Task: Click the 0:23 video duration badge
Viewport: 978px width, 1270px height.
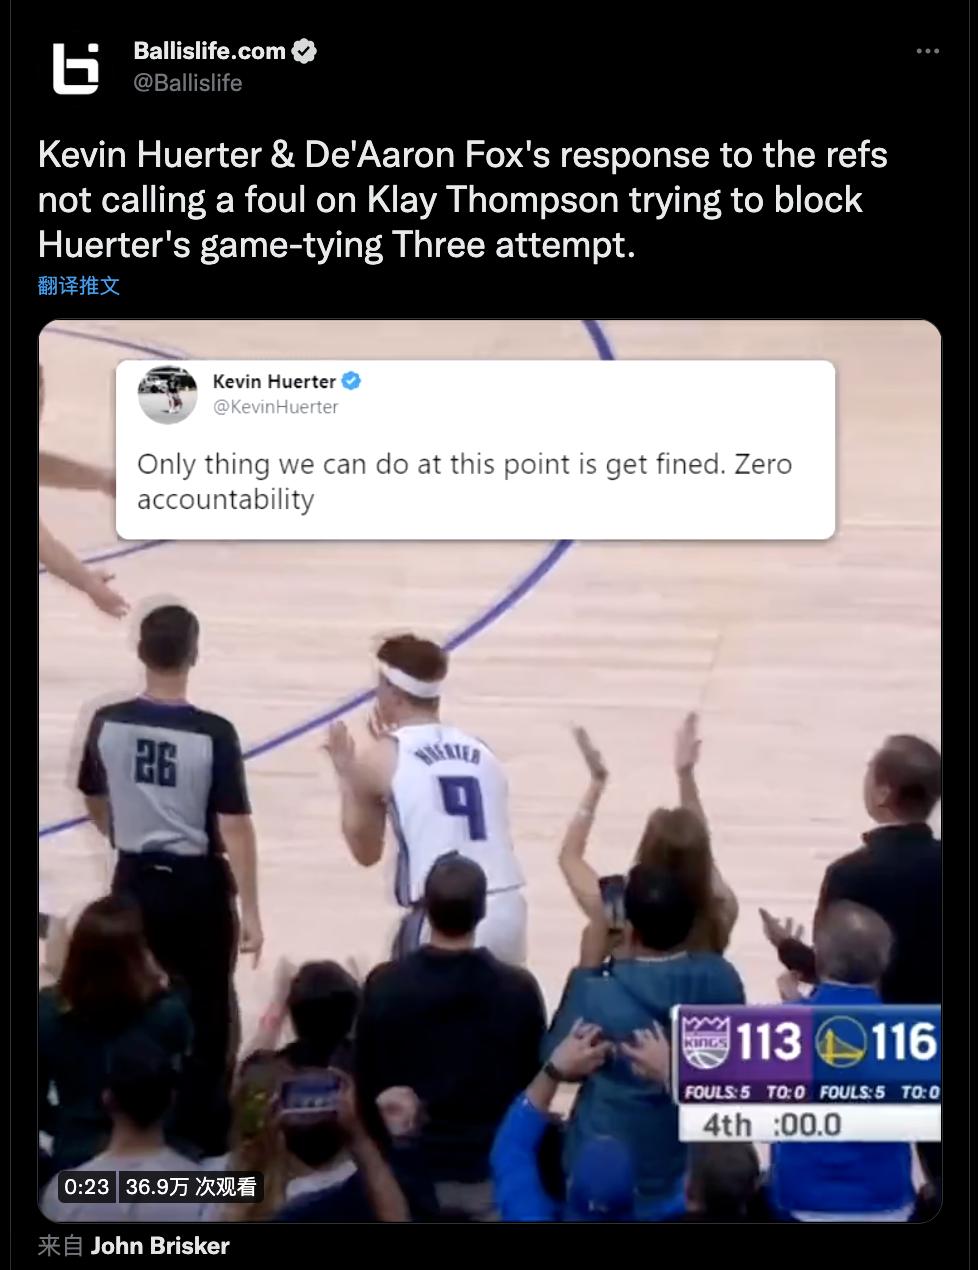Action: tap(85, 1187)
